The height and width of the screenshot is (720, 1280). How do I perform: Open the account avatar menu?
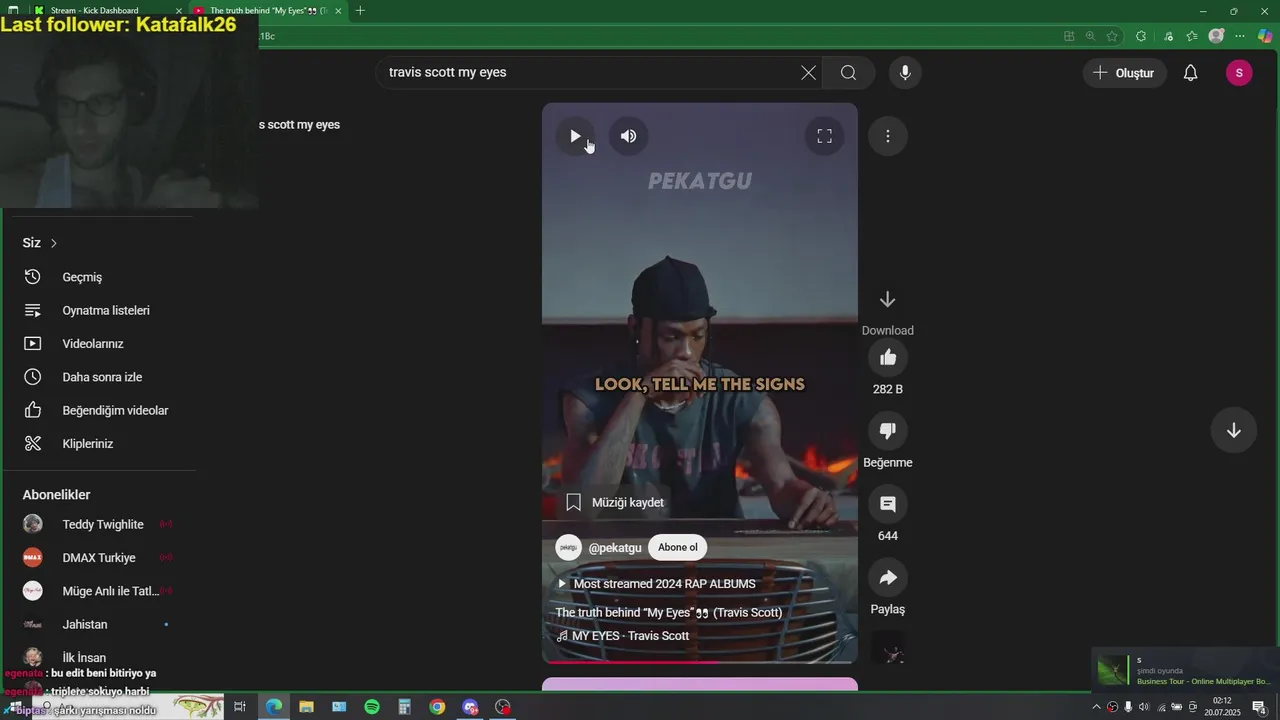click(x=1239, y=73)
